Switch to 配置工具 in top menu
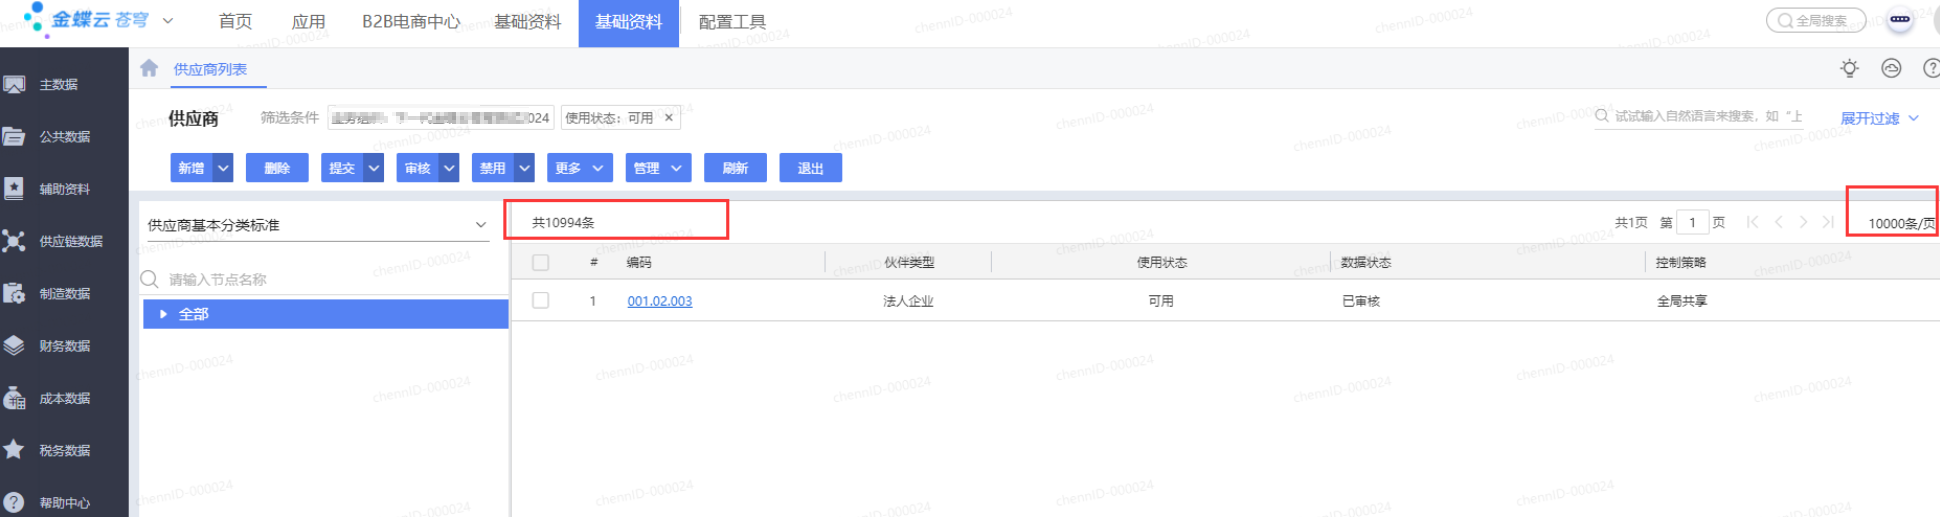 tap(732, 22)
